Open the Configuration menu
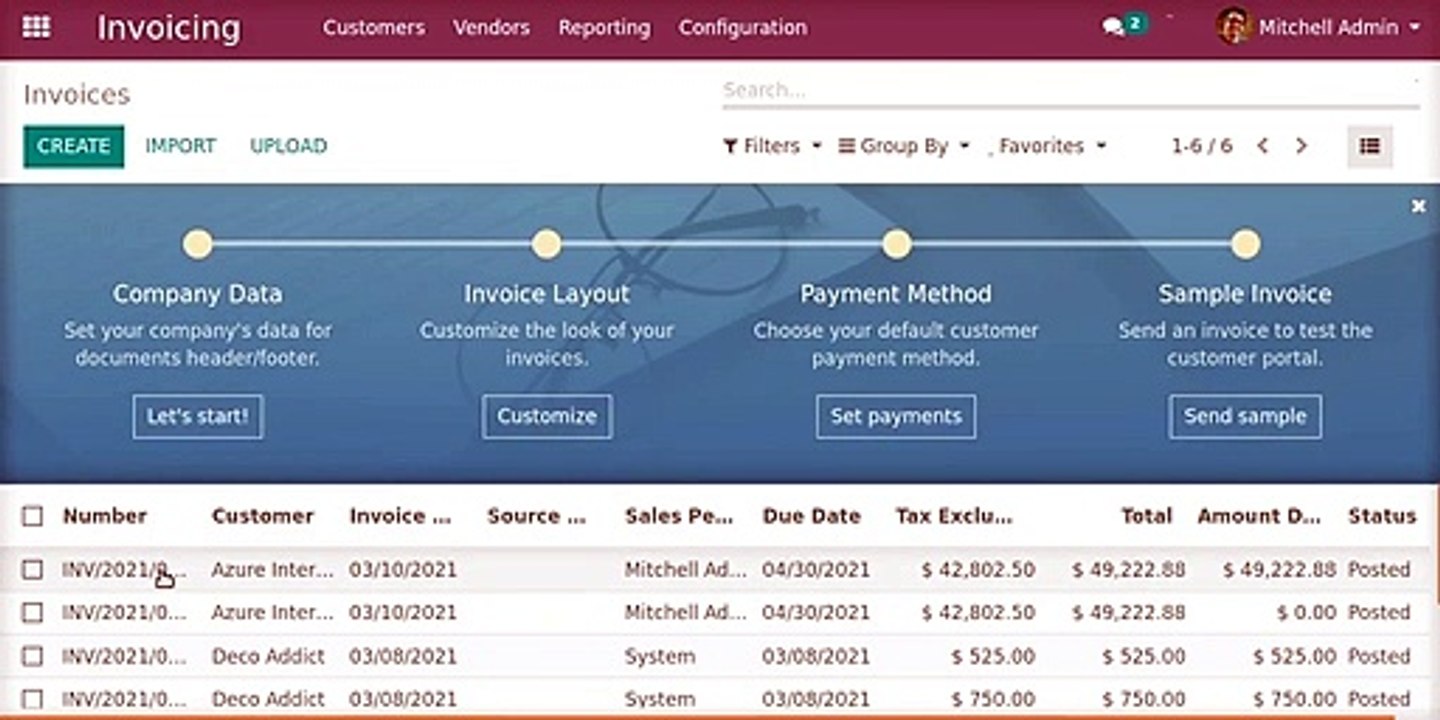Screen dimensions: 1440x720 [742, 27]
